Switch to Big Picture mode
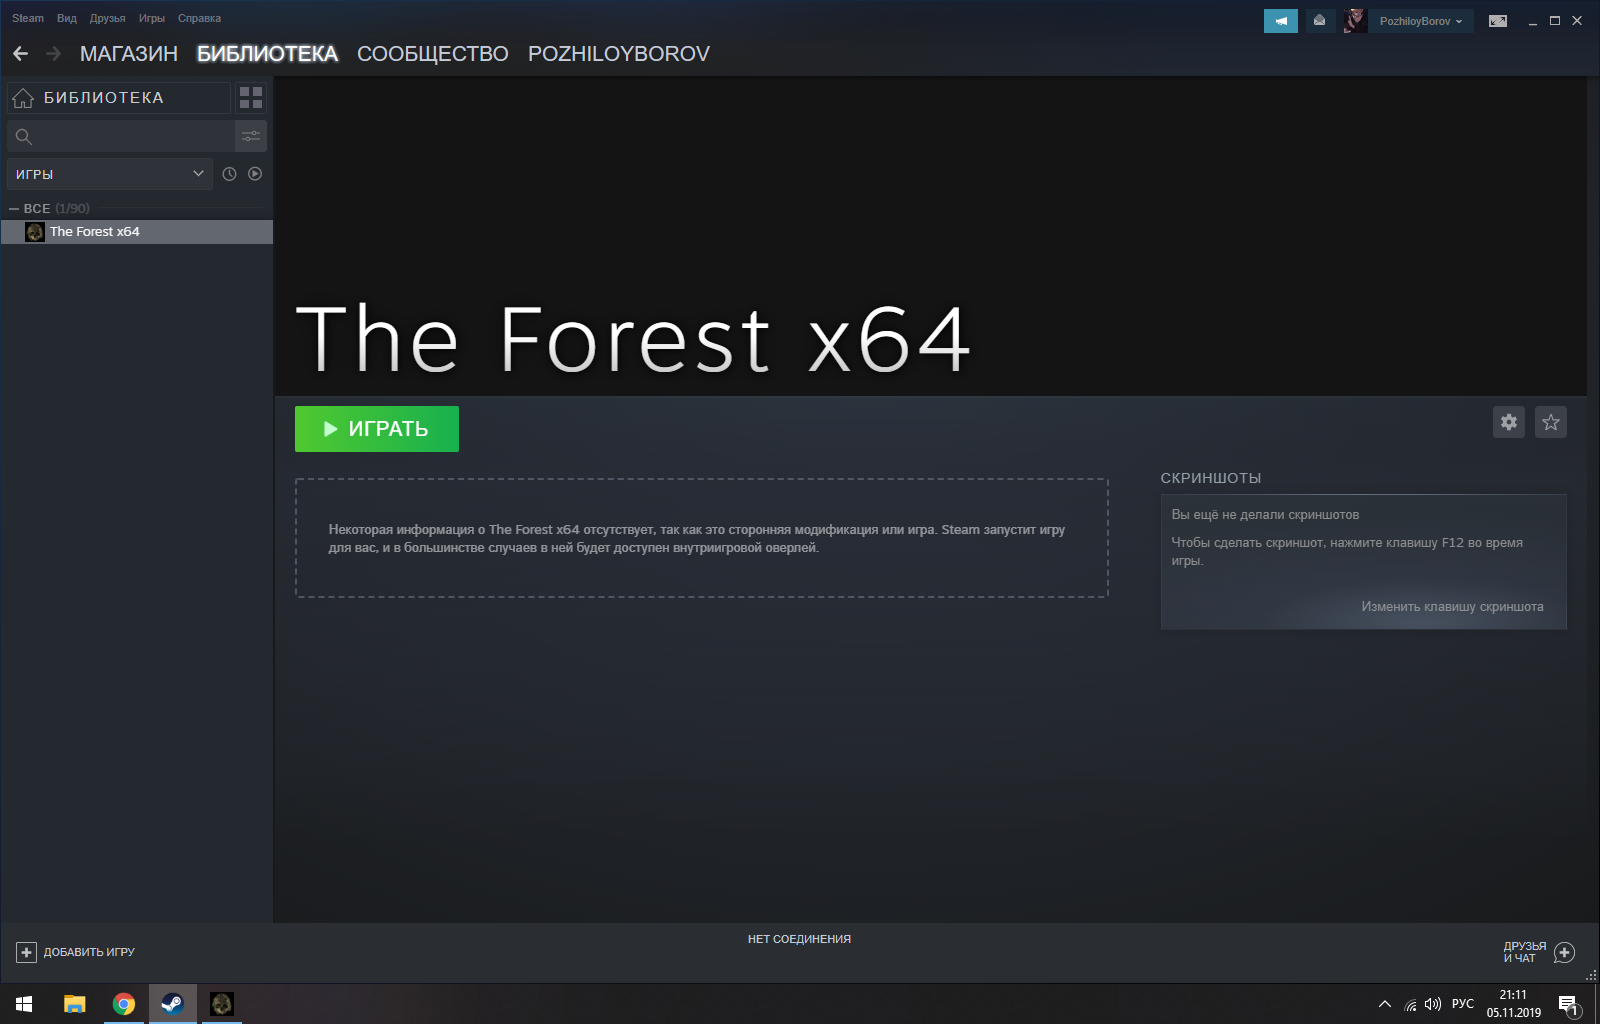The image size is (1600, 1024). [x=1498, y=21]
